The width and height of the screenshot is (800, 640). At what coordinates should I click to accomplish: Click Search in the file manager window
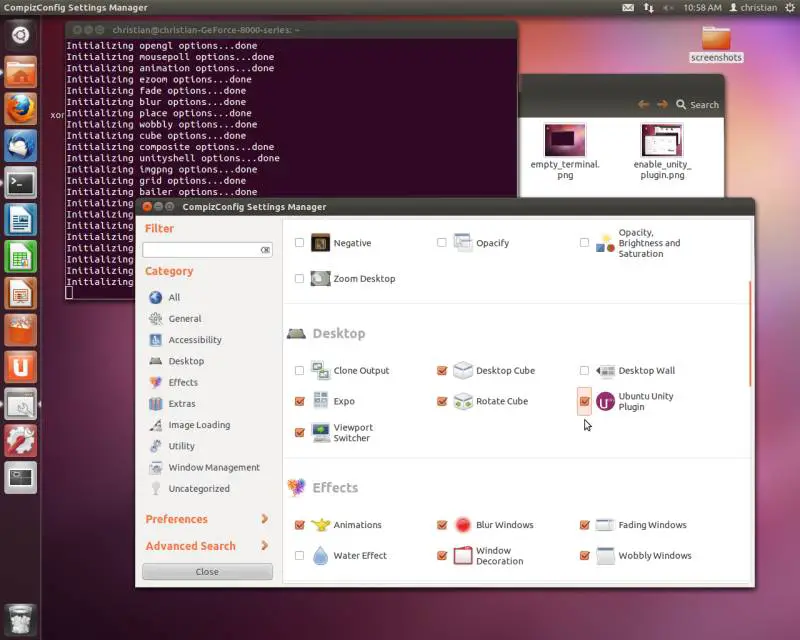coord(697,105)
